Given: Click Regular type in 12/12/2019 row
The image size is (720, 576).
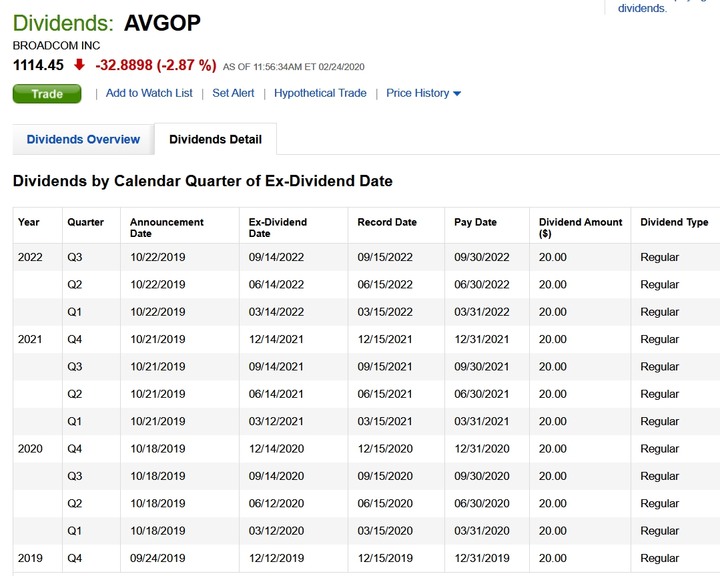Looking at the screenshot, I should [x=659, y=558].
